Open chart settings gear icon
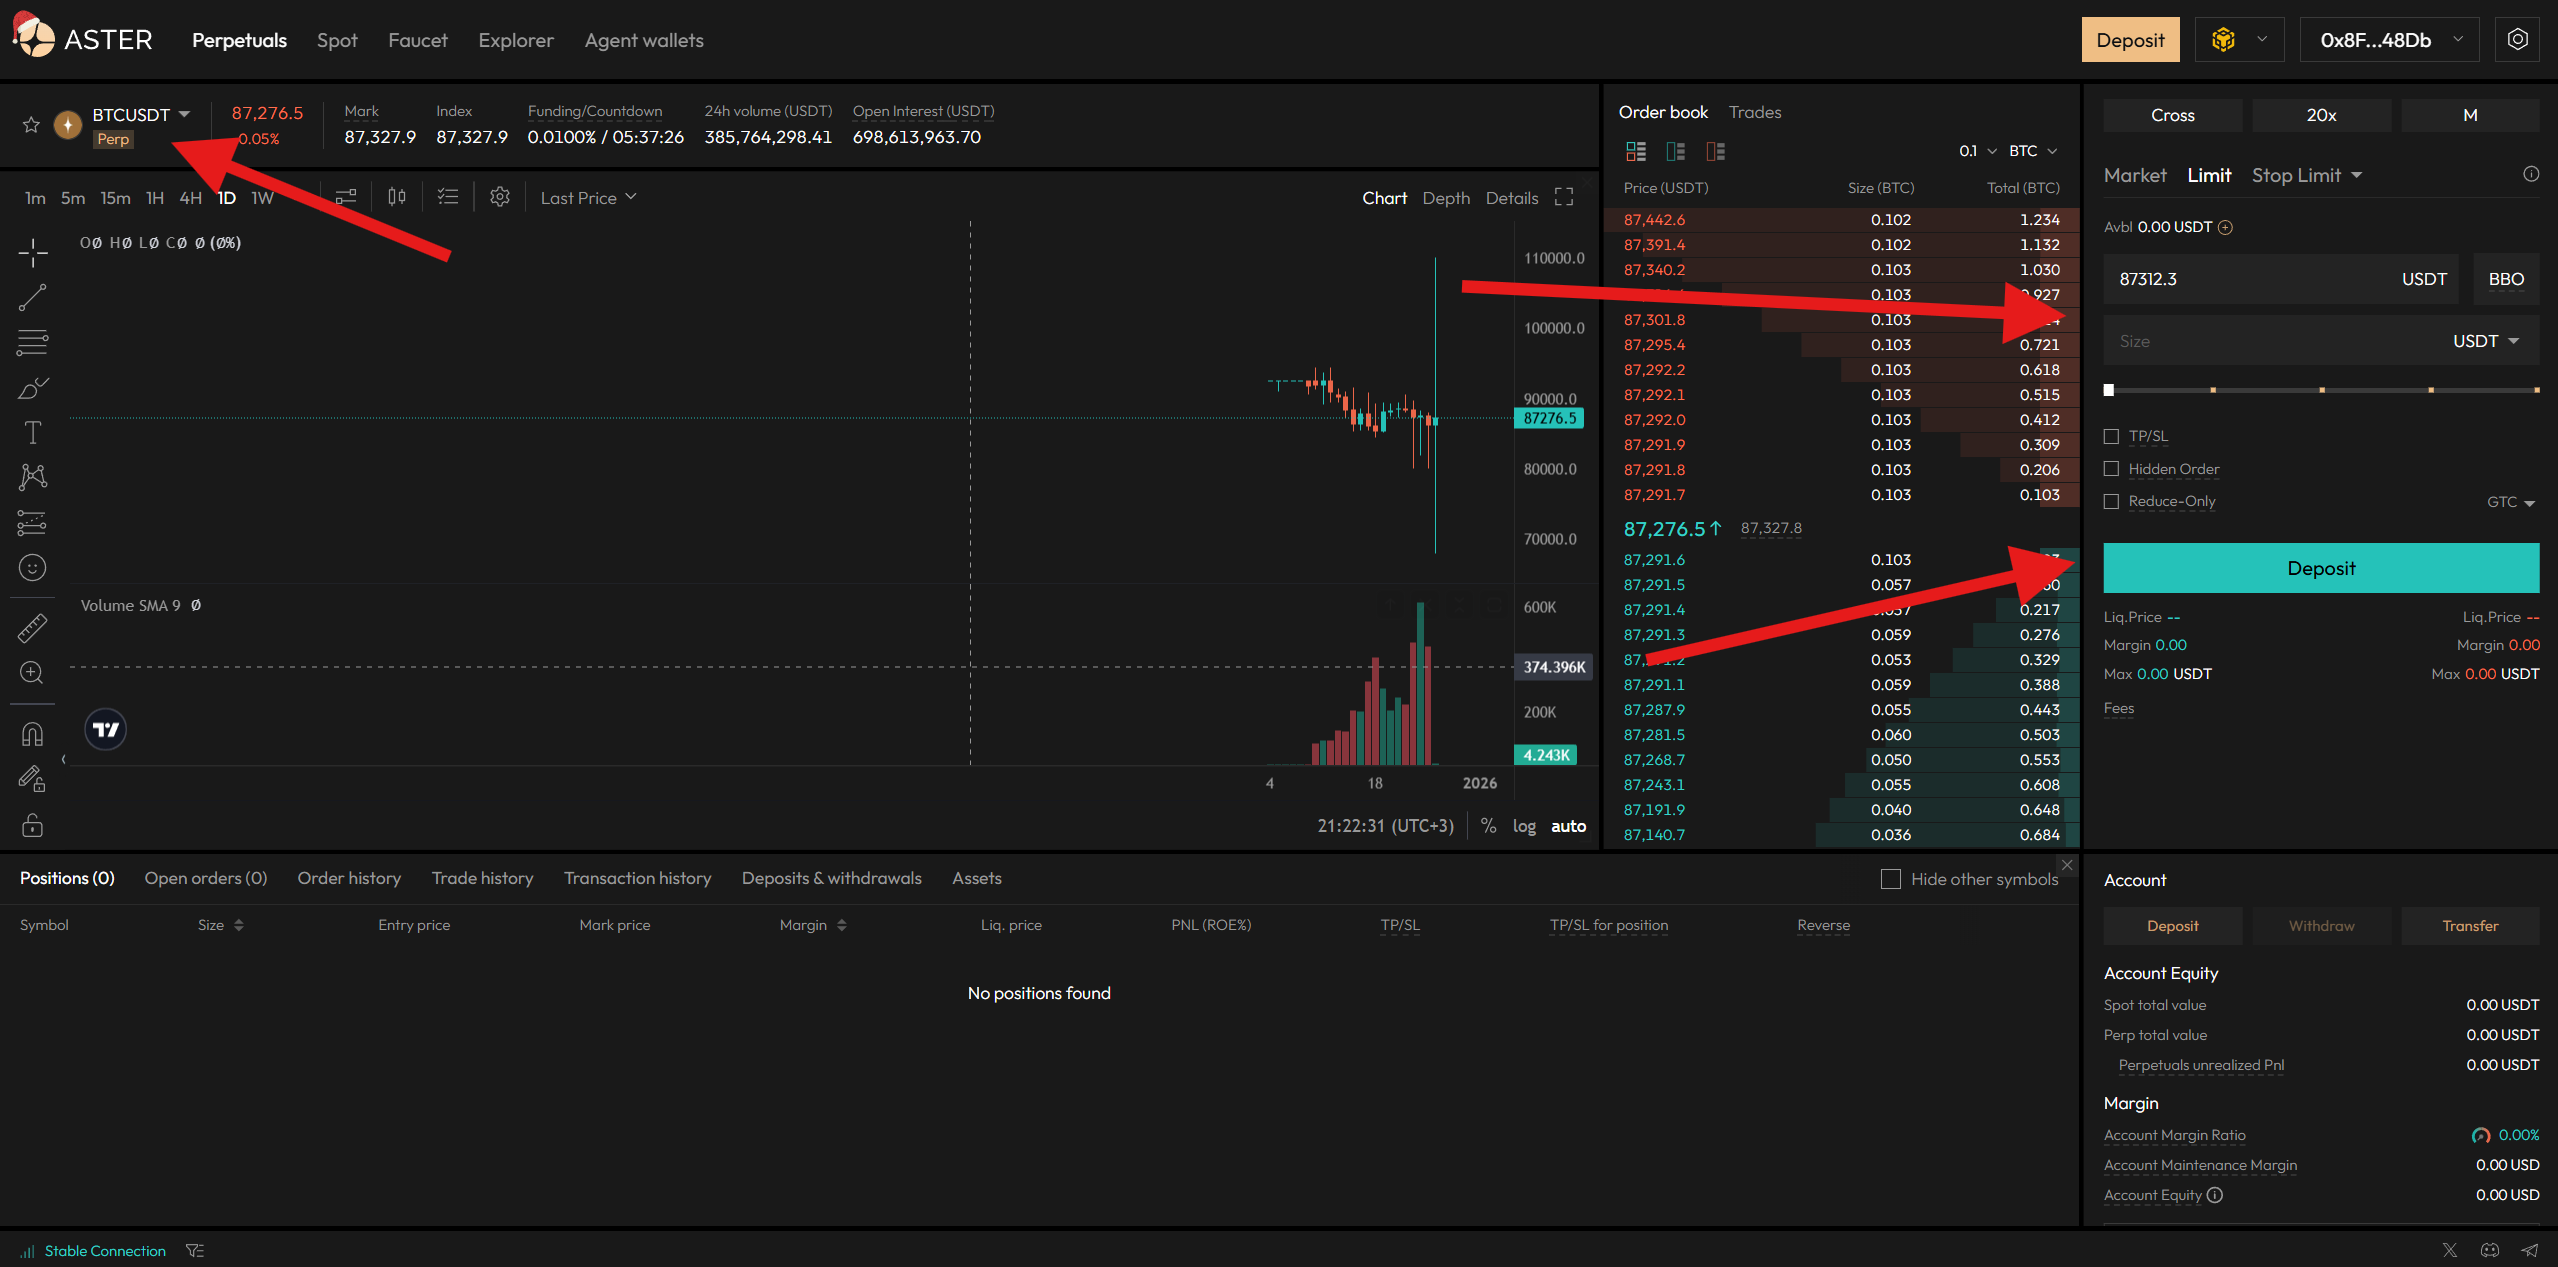Screen dimensions: 2558x1267 (x=500, y=197)
